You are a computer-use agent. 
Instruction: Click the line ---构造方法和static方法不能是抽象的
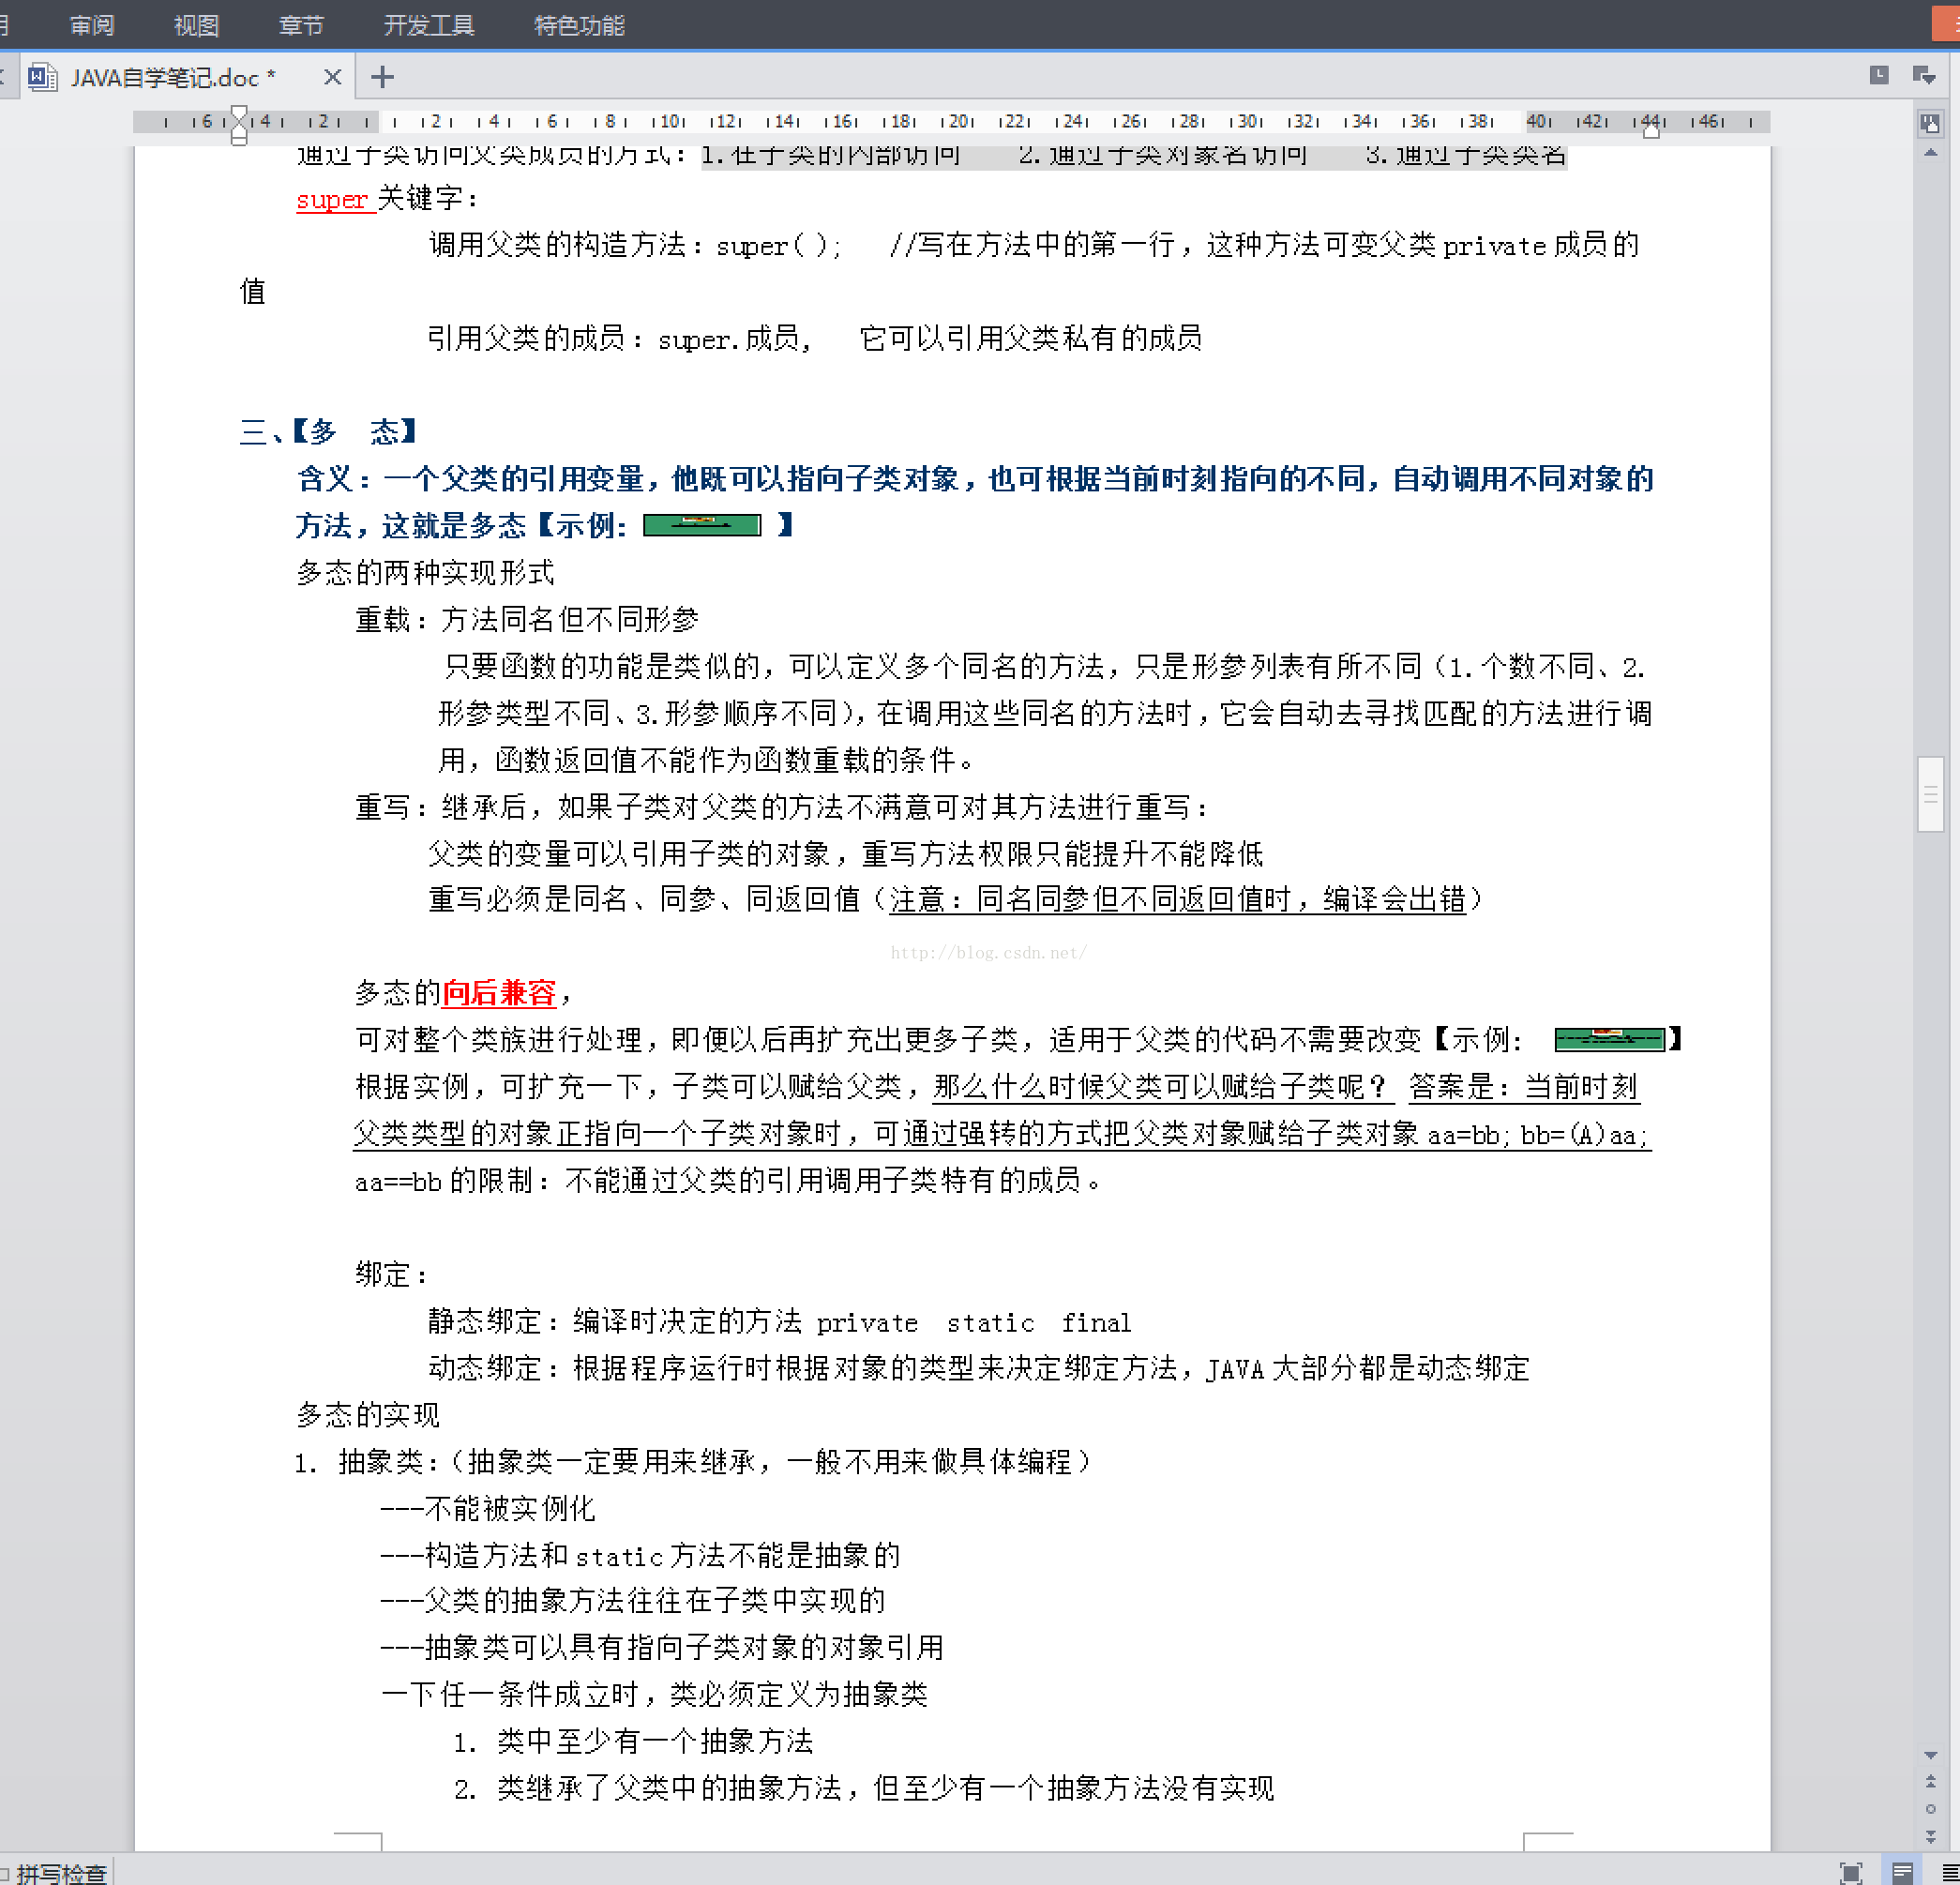point(640,1555)
